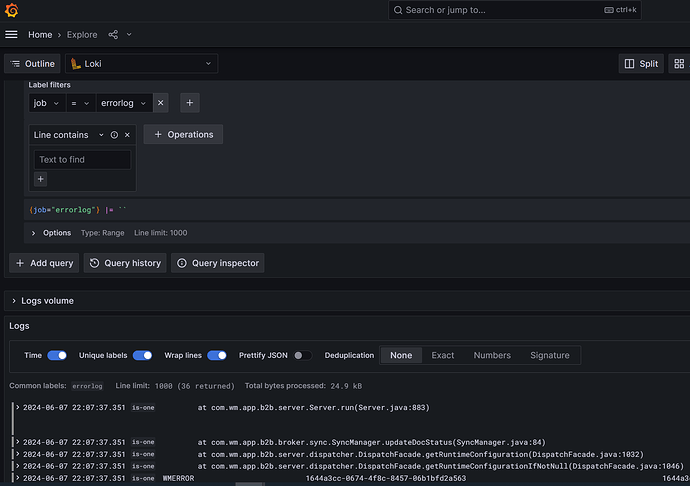This screenshot has height=486, width=690.
Task: Select the Exact deduplication option
Action: point(442,355)
